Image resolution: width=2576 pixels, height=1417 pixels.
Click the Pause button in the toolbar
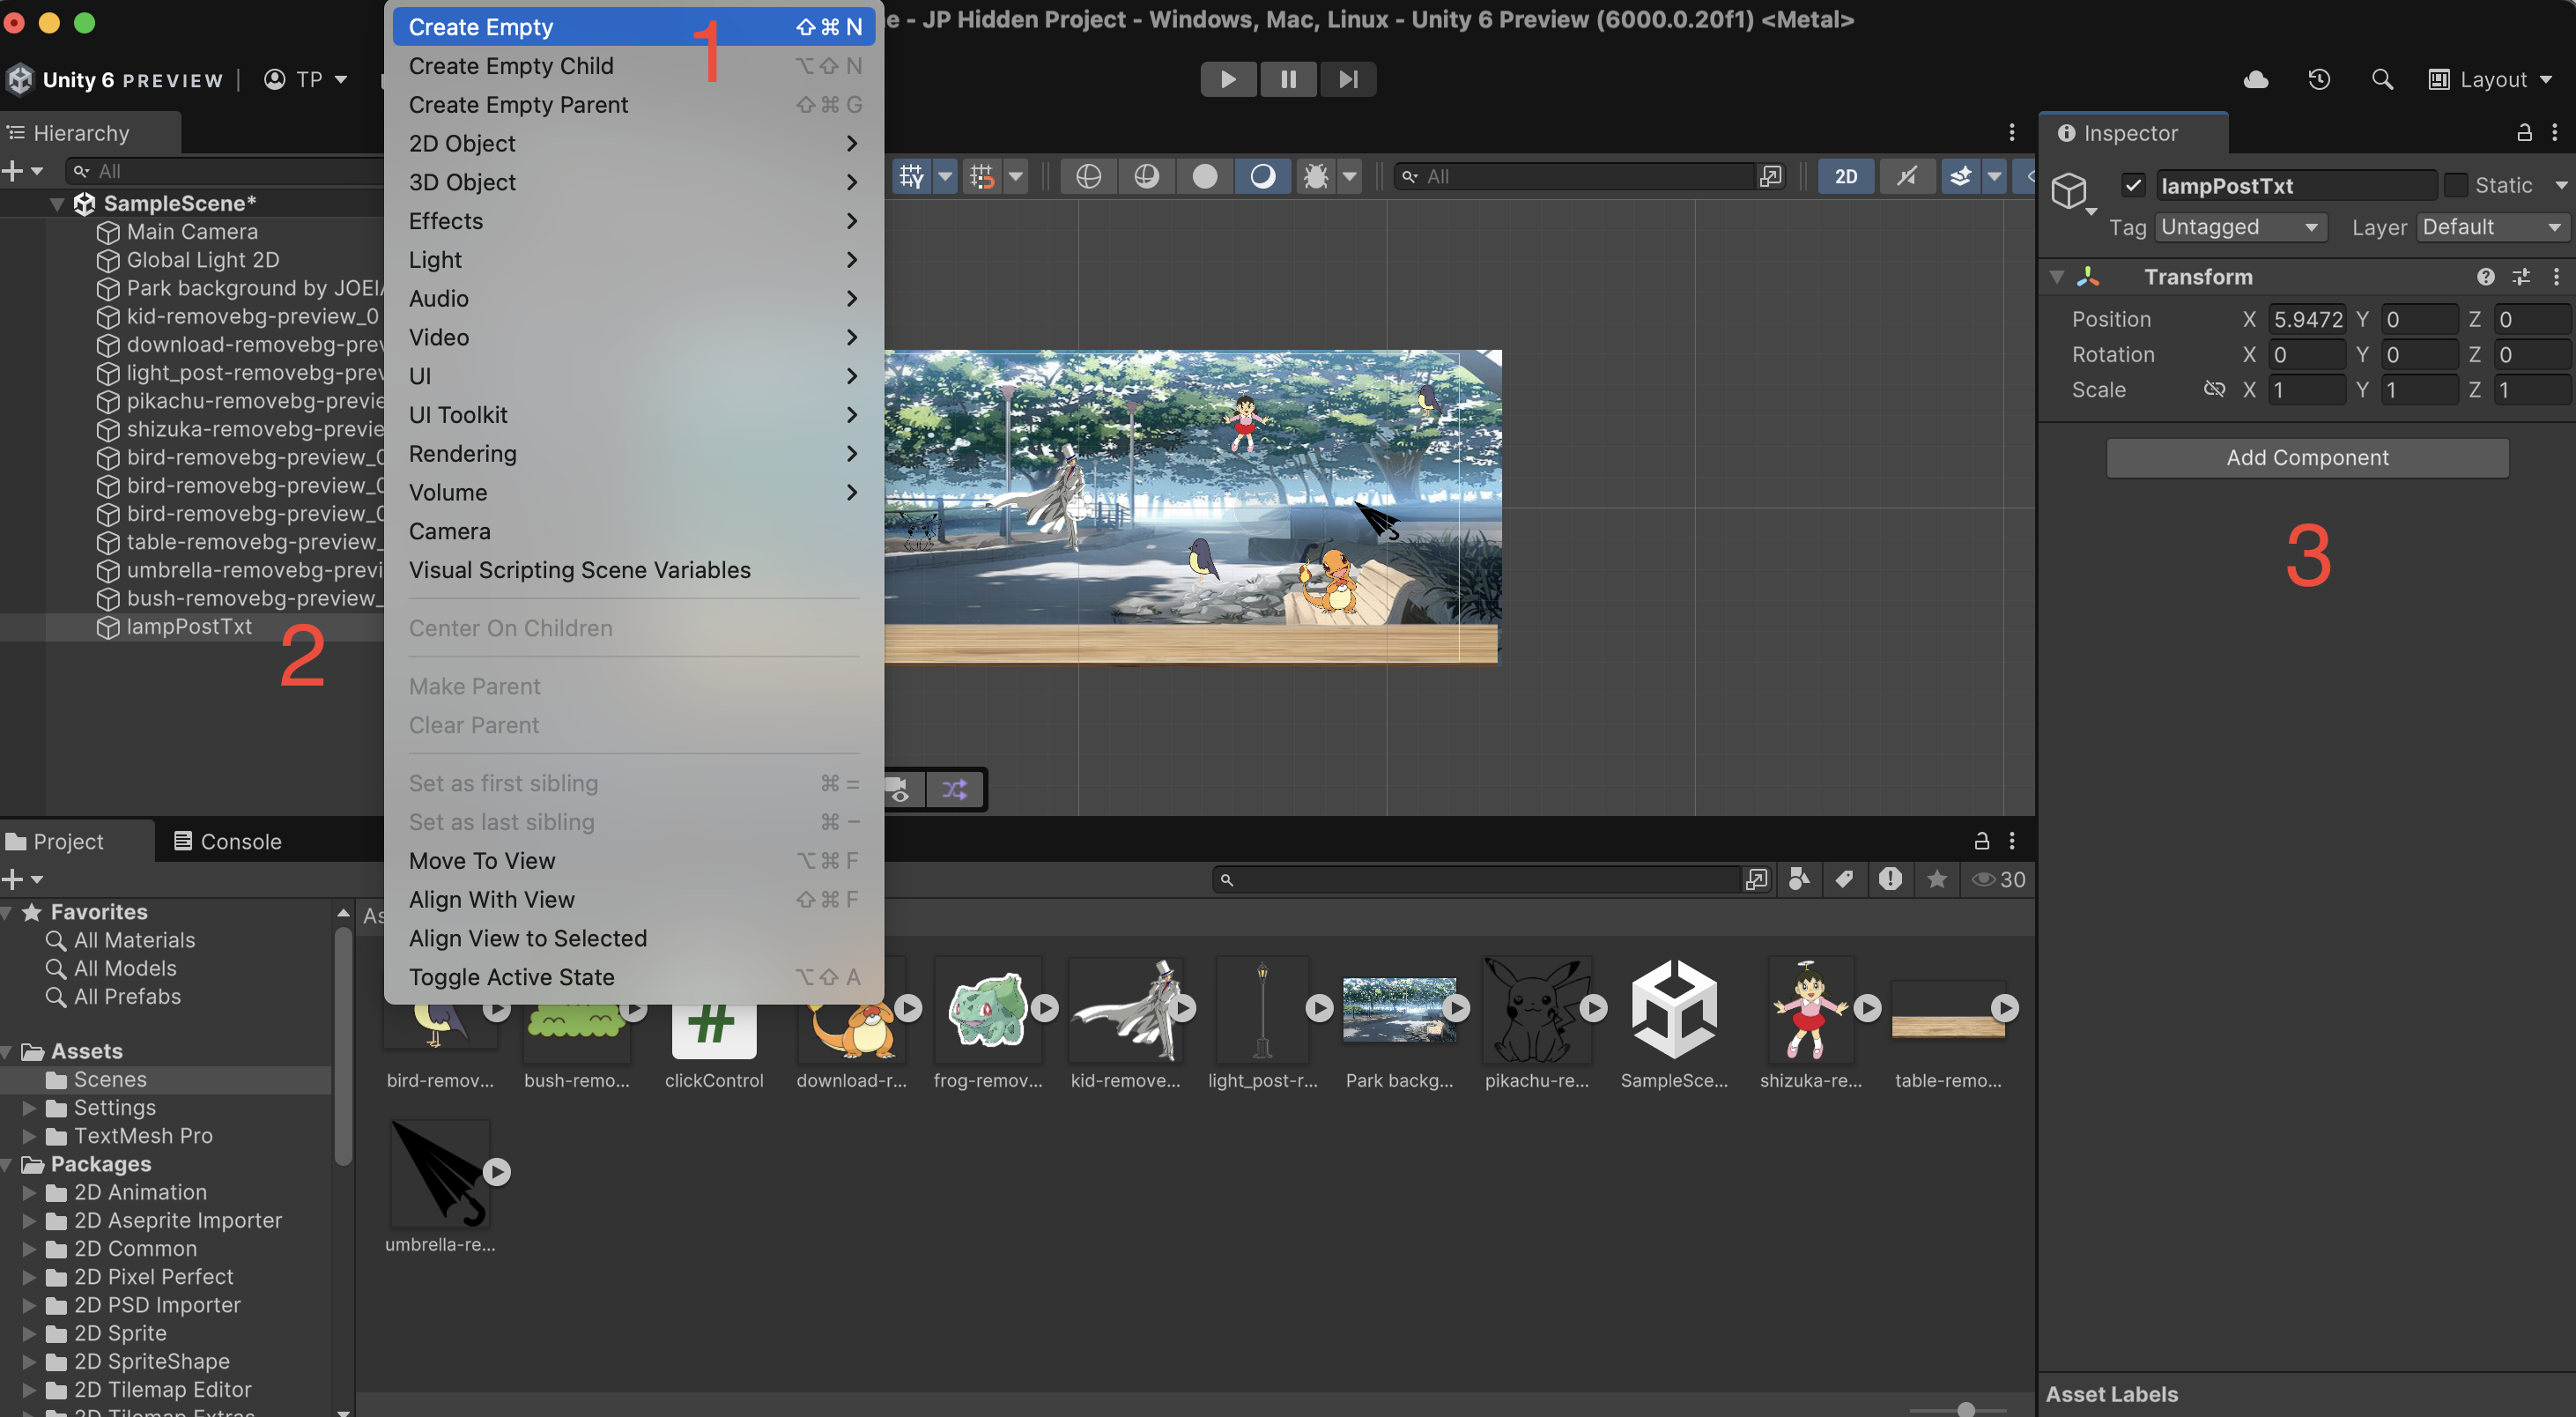point(1288,79)
